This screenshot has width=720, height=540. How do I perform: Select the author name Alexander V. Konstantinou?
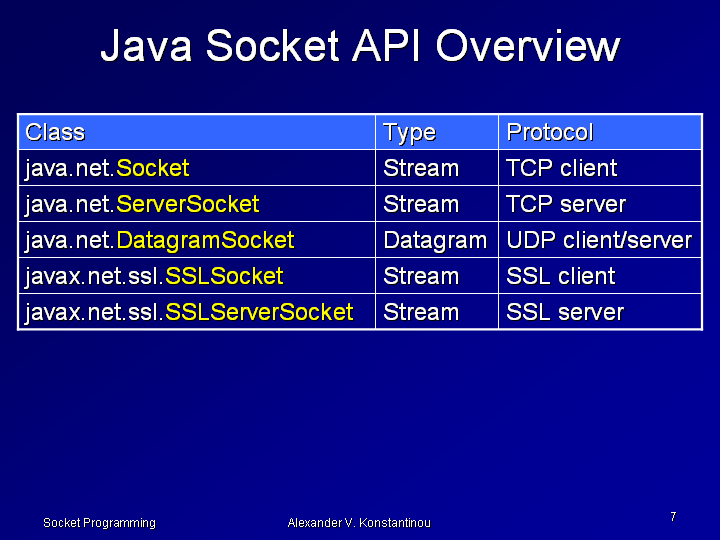359,523
